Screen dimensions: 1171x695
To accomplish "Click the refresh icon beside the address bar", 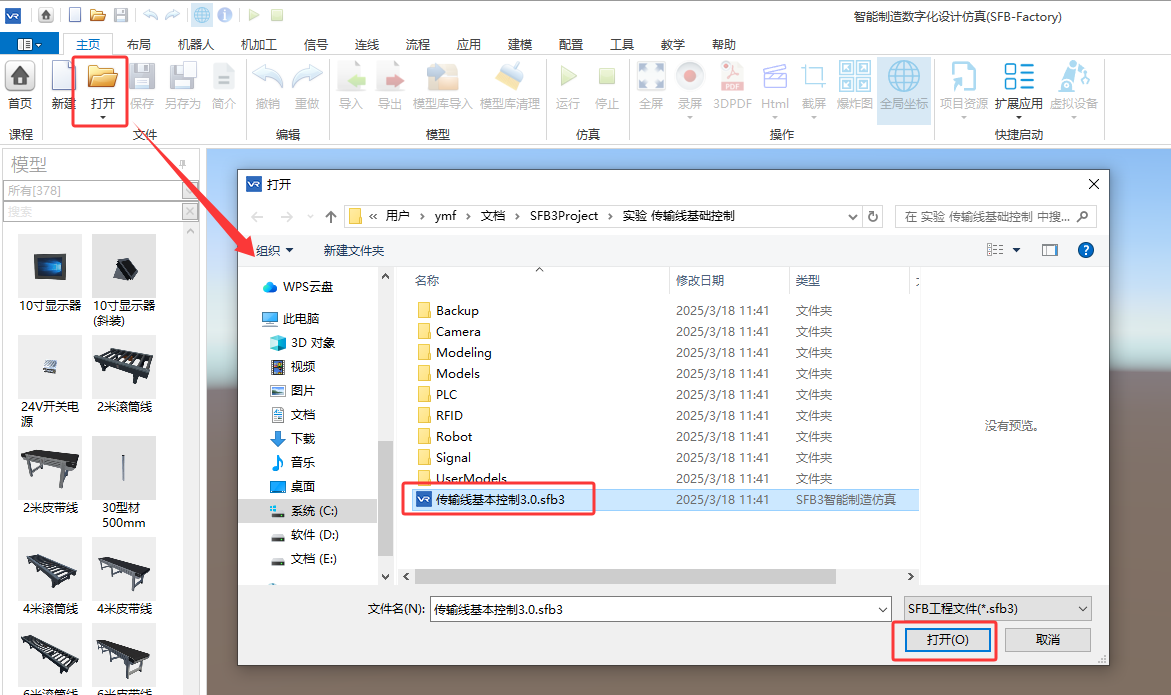I will tap(872, 216).
